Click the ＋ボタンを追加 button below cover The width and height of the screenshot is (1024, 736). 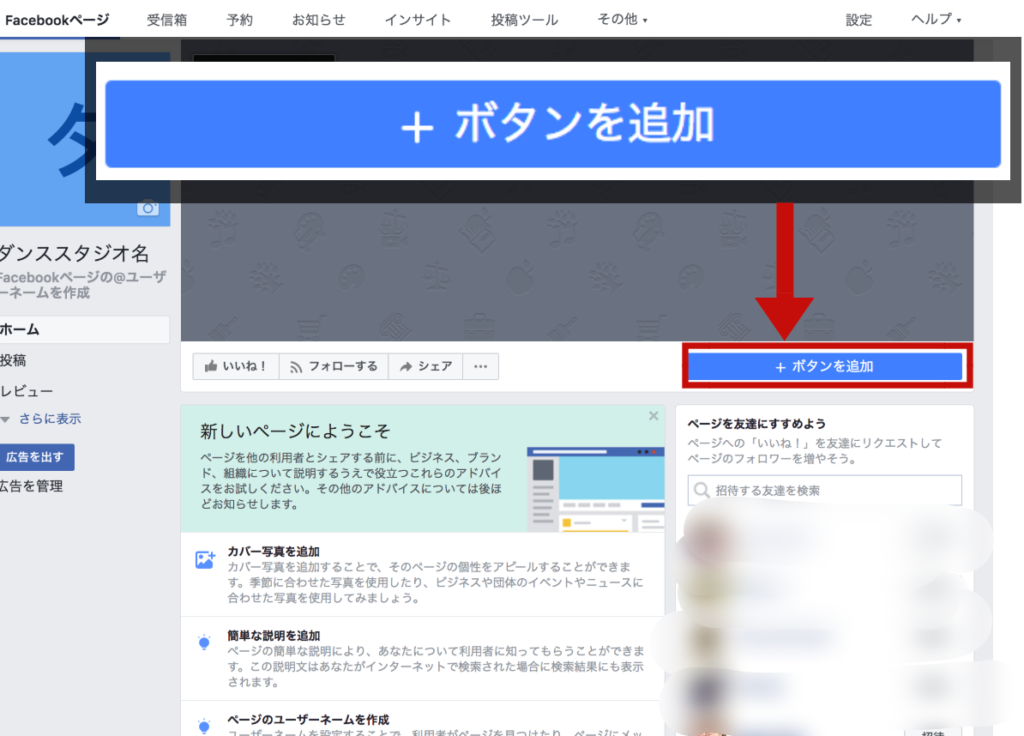pos(825,366)
